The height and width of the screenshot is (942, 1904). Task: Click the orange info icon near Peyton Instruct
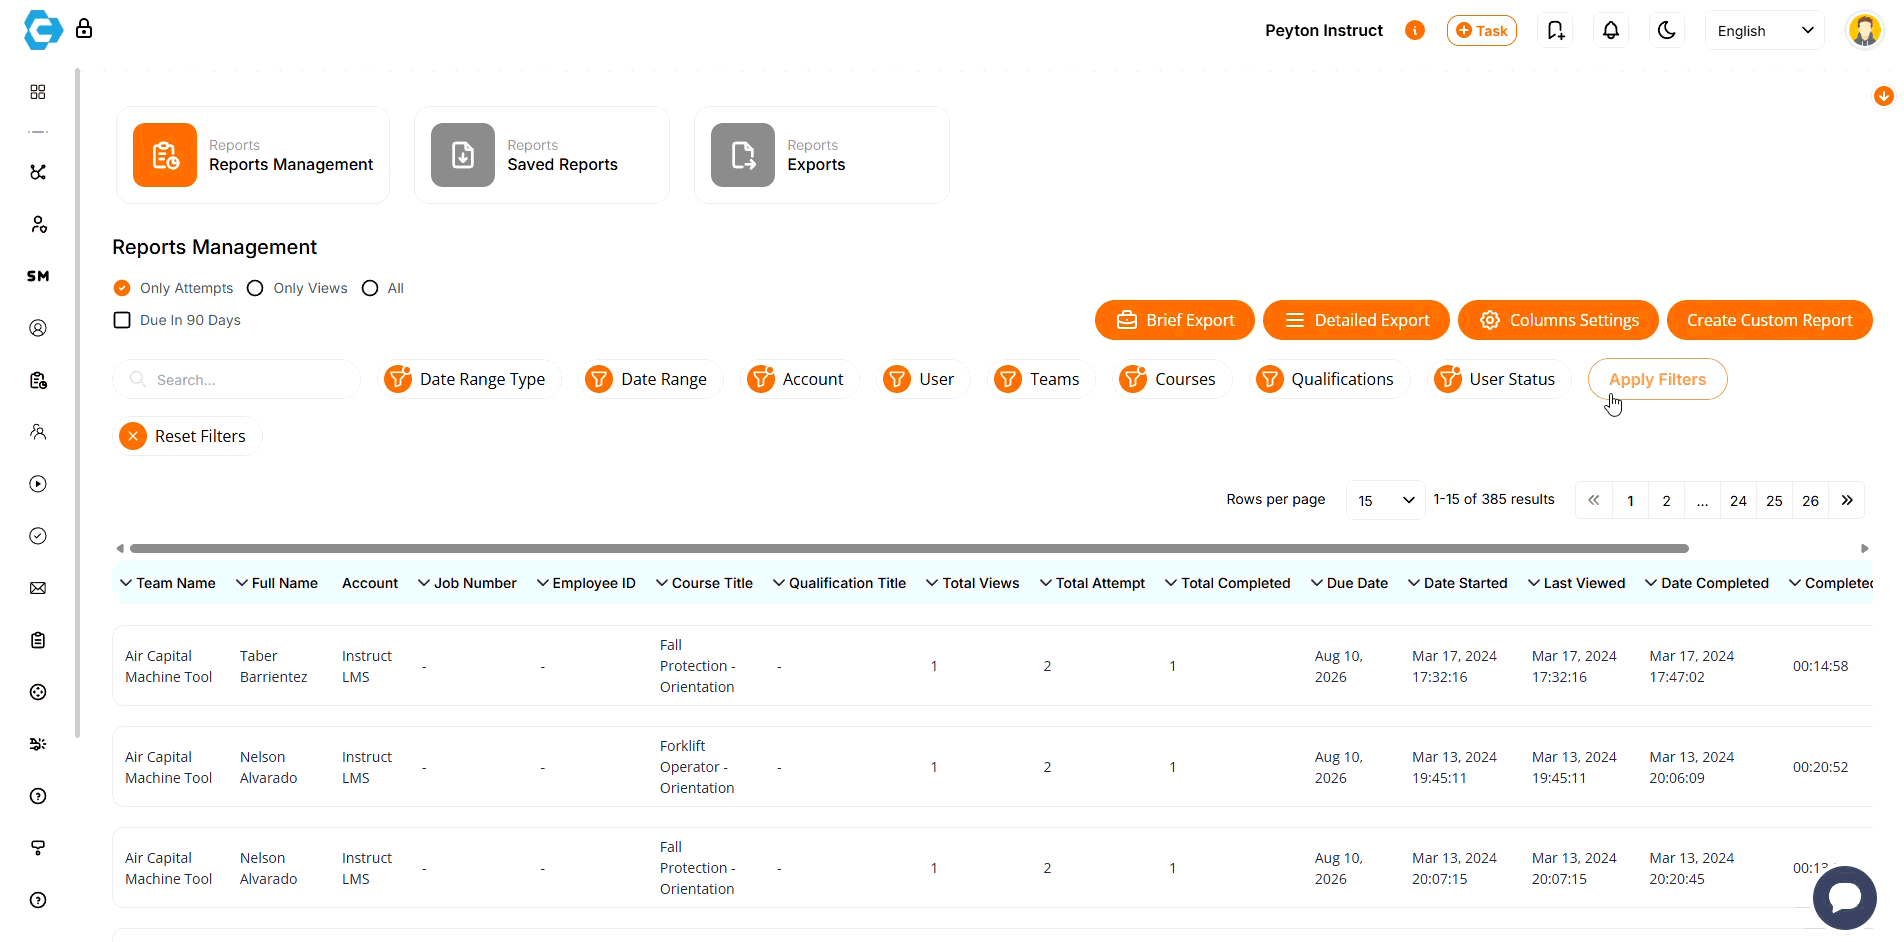[x=1414, y=31]
